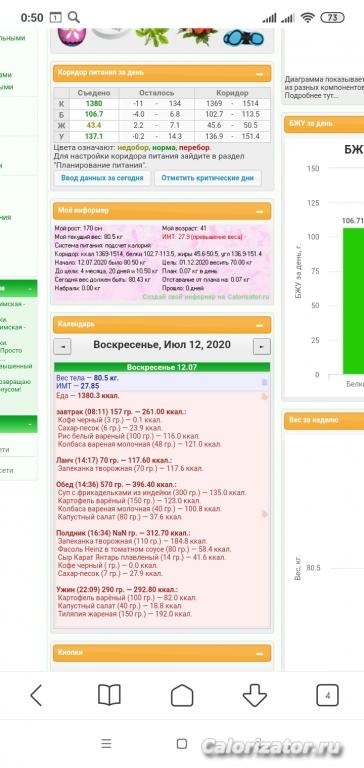The width and height of the screenshot is (364, 768).
Task: Select the purple egg reward image
Action: pos(72,36)
